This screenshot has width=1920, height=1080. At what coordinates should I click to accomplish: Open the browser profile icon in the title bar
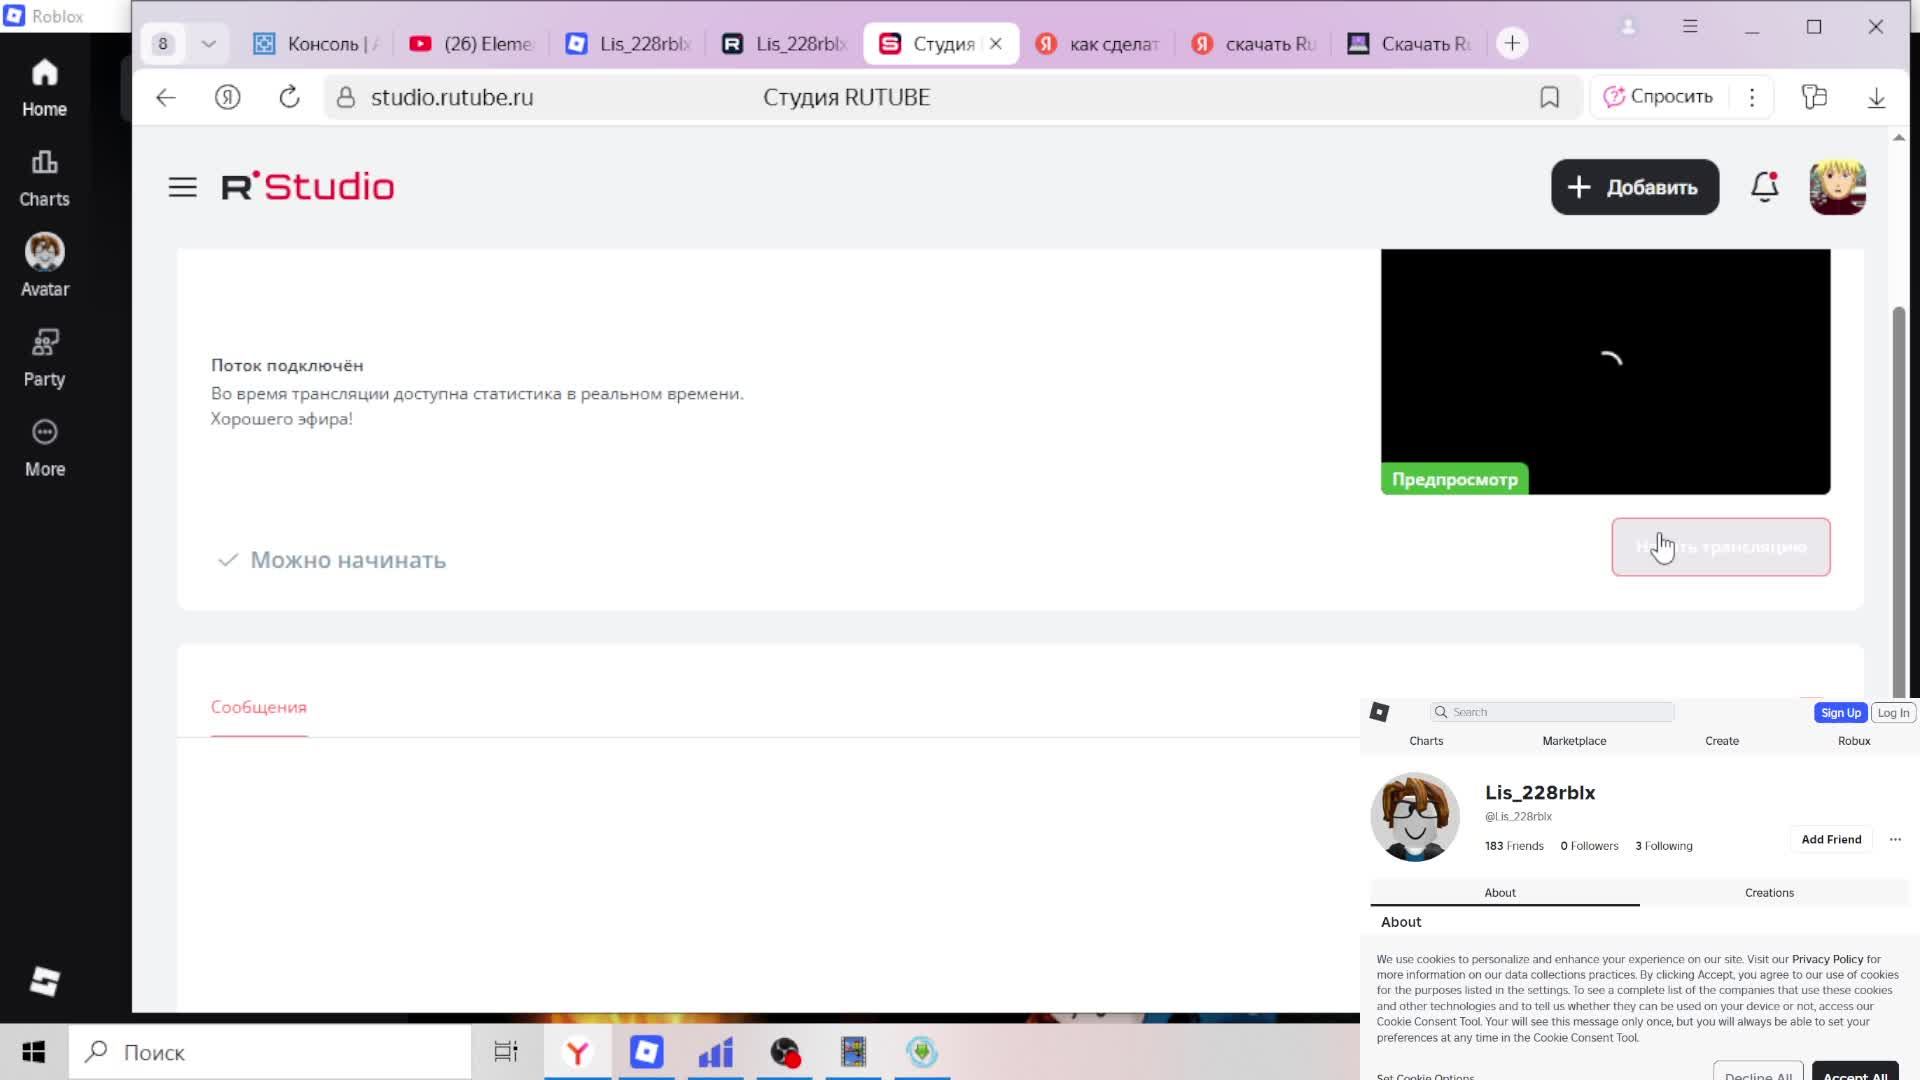[x=1628, y=27]
